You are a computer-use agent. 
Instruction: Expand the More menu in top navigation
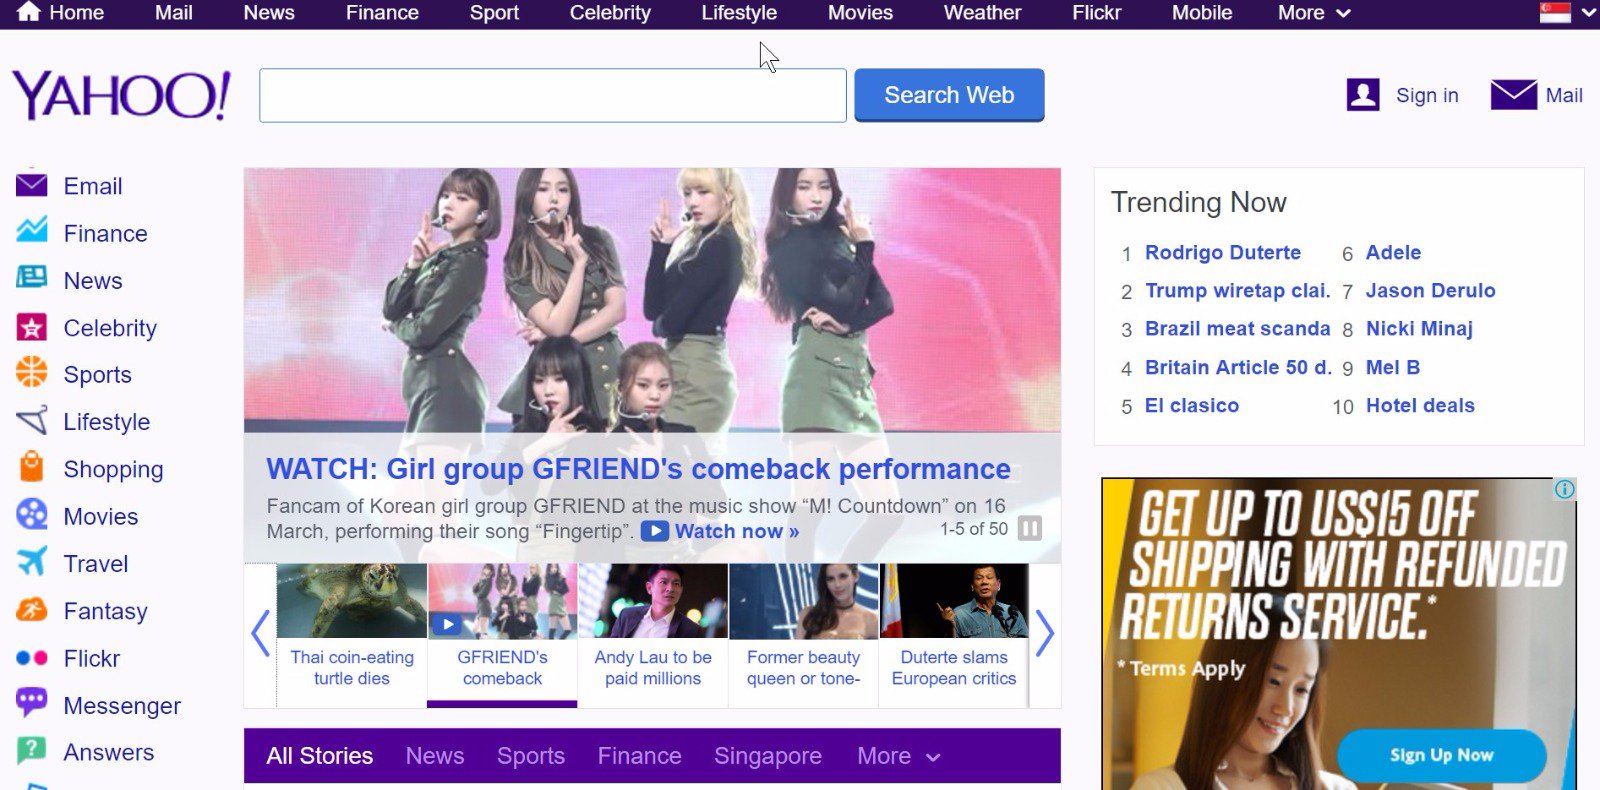tap(1314, 13)
